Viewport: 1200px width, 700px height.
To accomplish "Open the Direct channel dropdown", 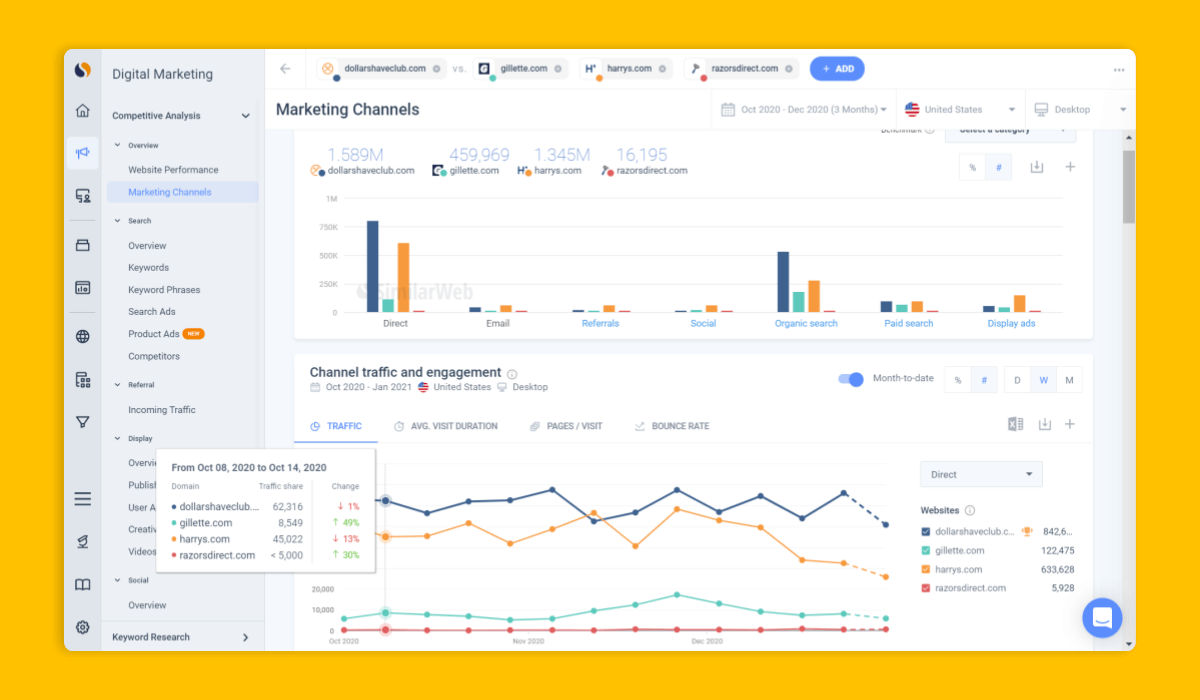I will (981, 473).
